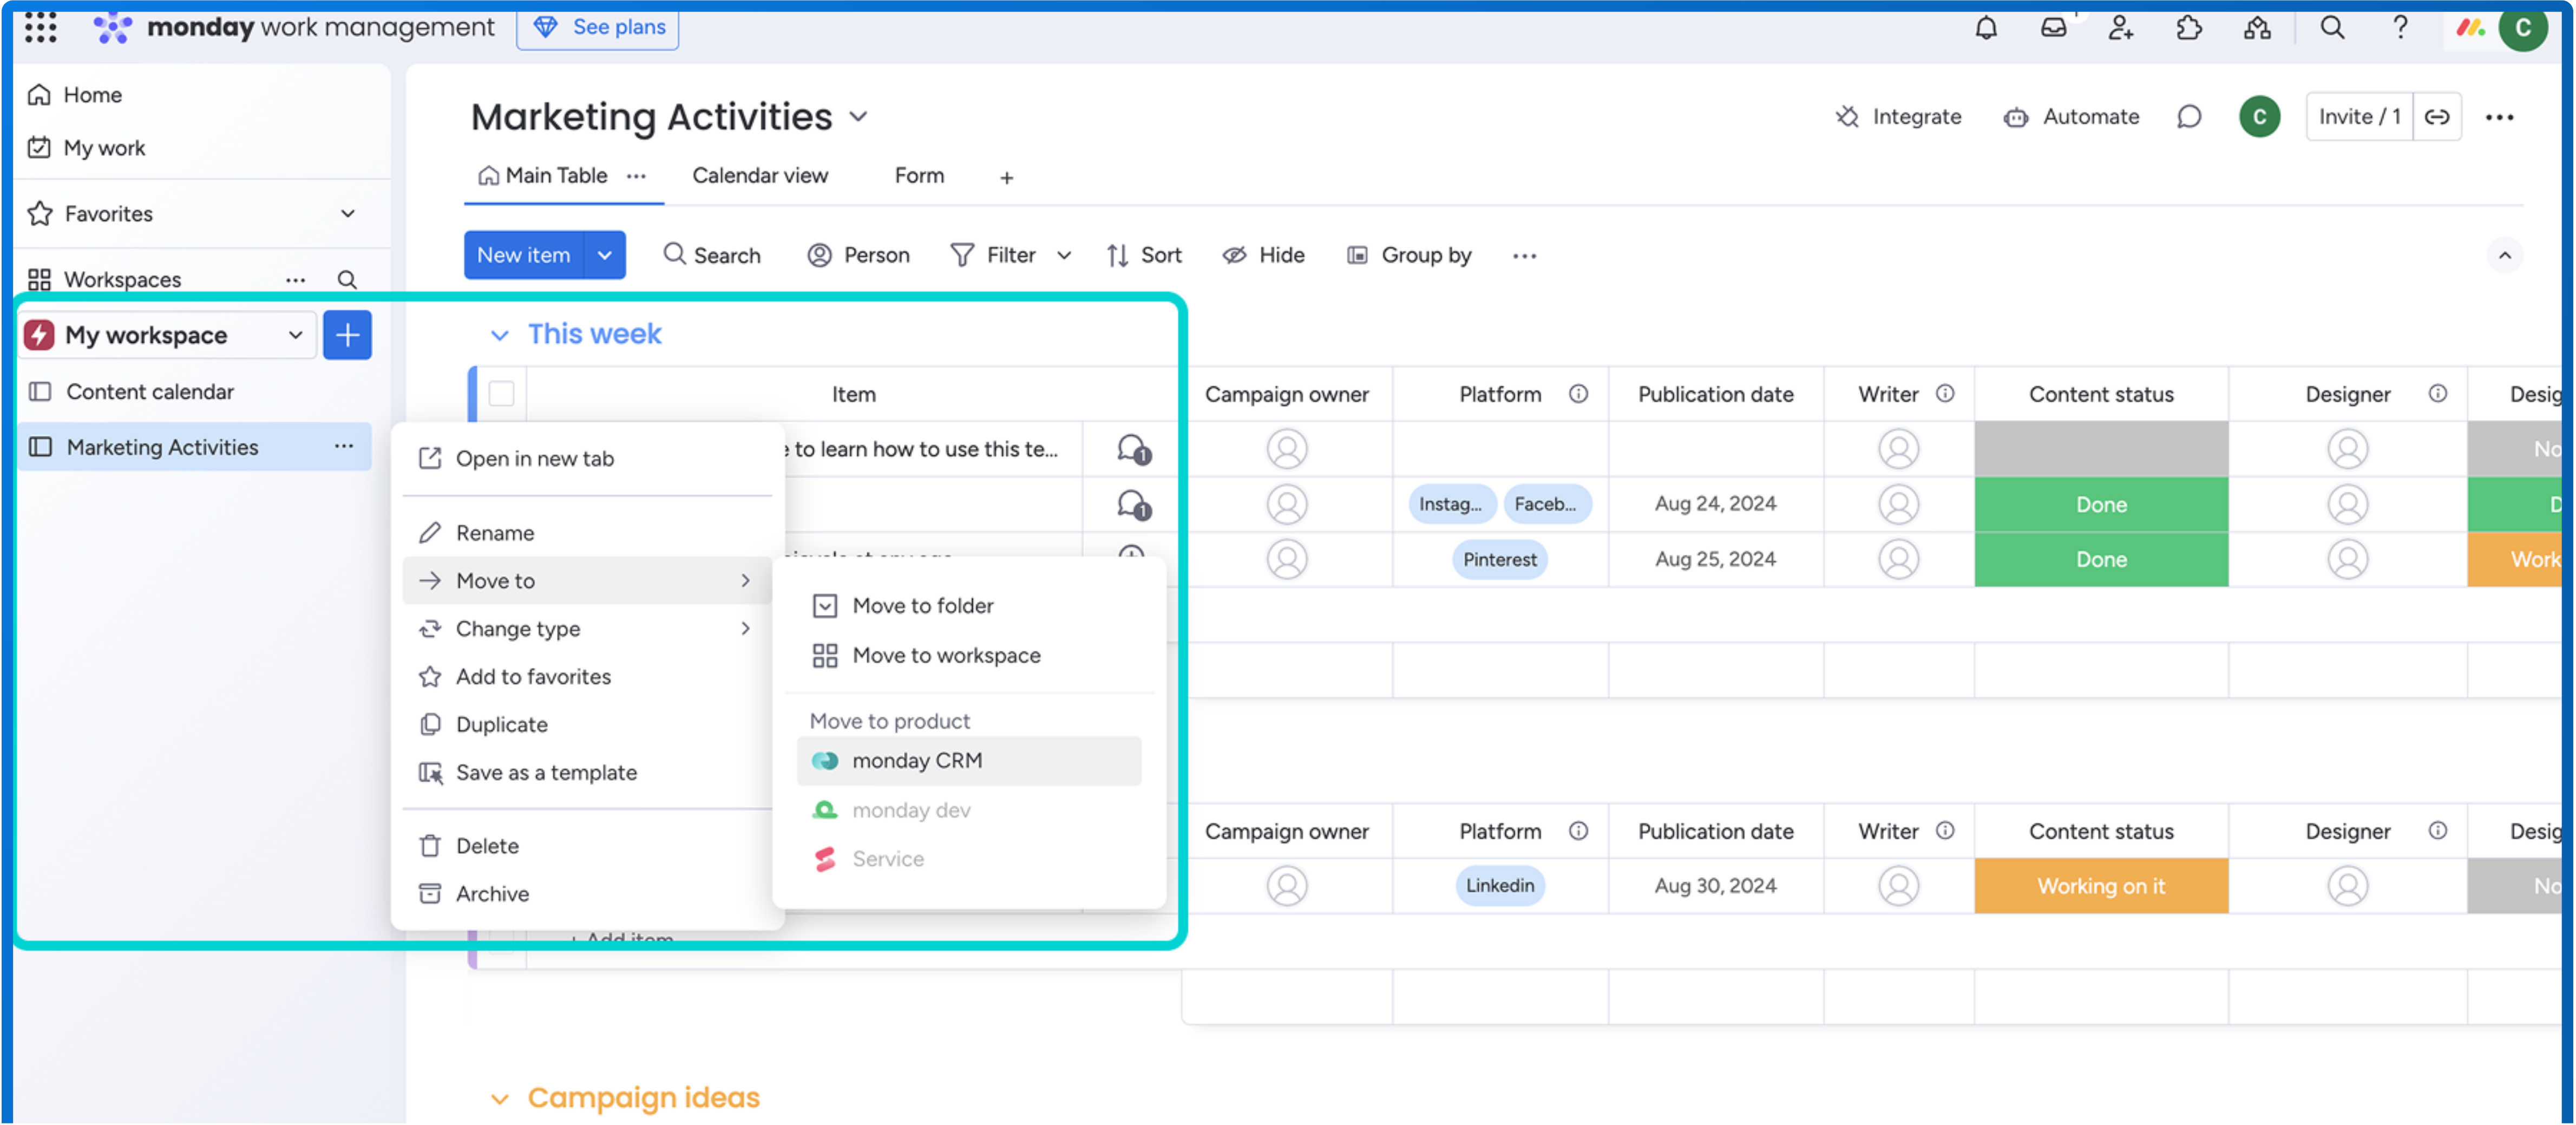Screen dimensions: 2576x1125
Task: Switch to the Calendar view tab
Action: (x=759, y=176)
